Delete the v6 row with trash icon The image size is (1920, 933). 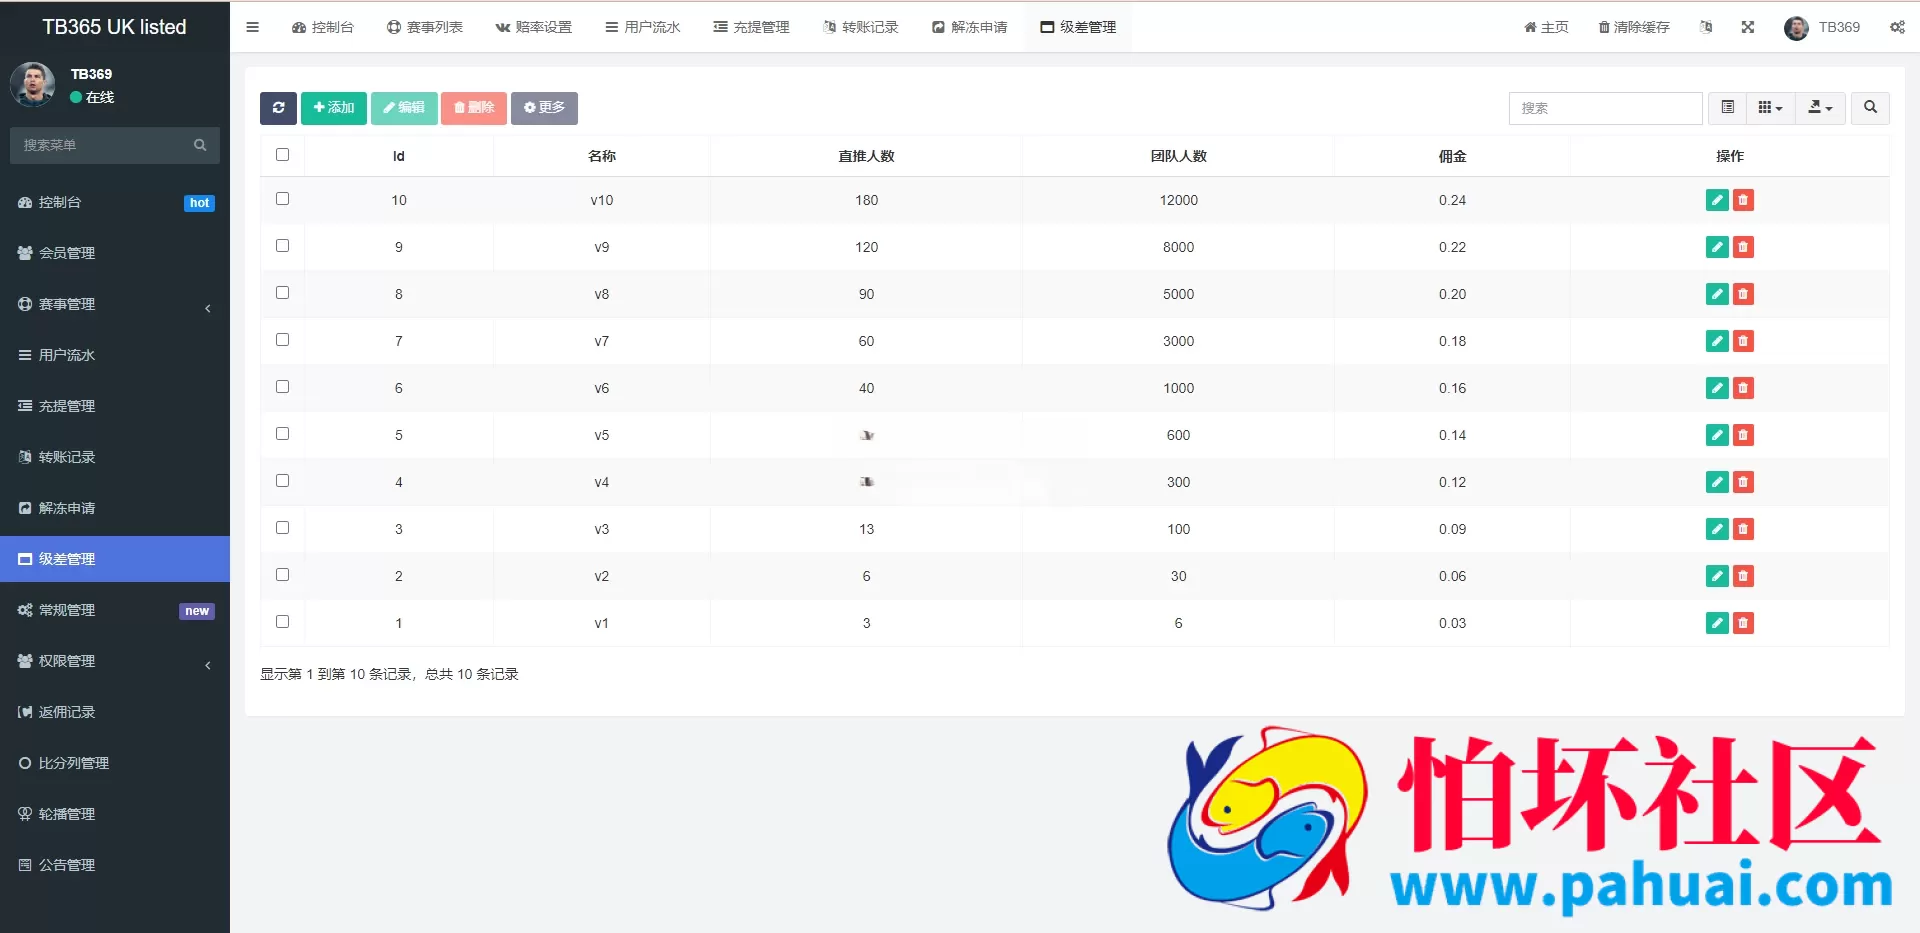coord(1743,388)
